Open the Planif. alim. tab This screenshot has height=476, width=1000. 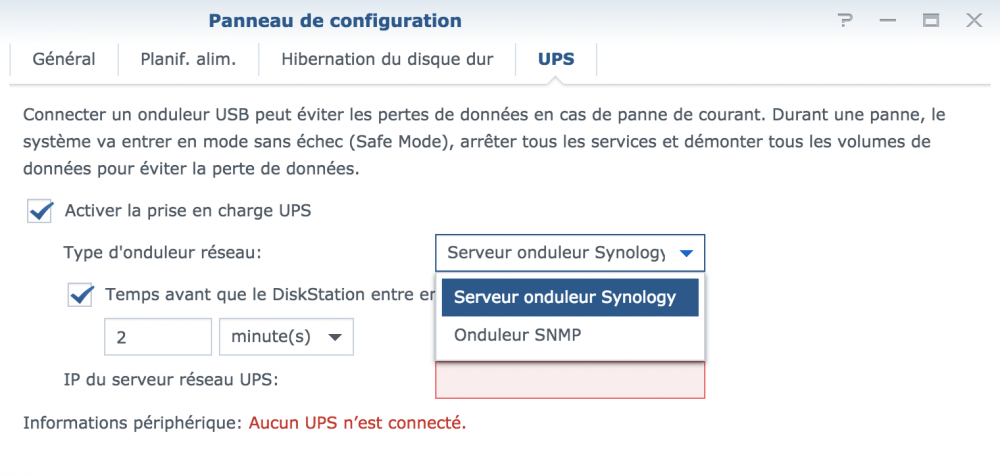pos(189,59)
